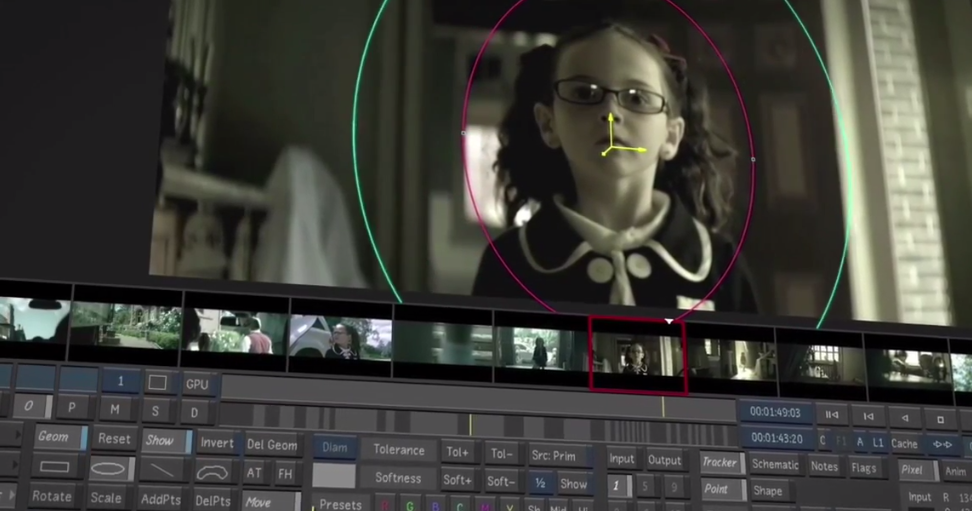Click the L1 layer button
Screen dimensions: 972x511
[x=878, y=443]
